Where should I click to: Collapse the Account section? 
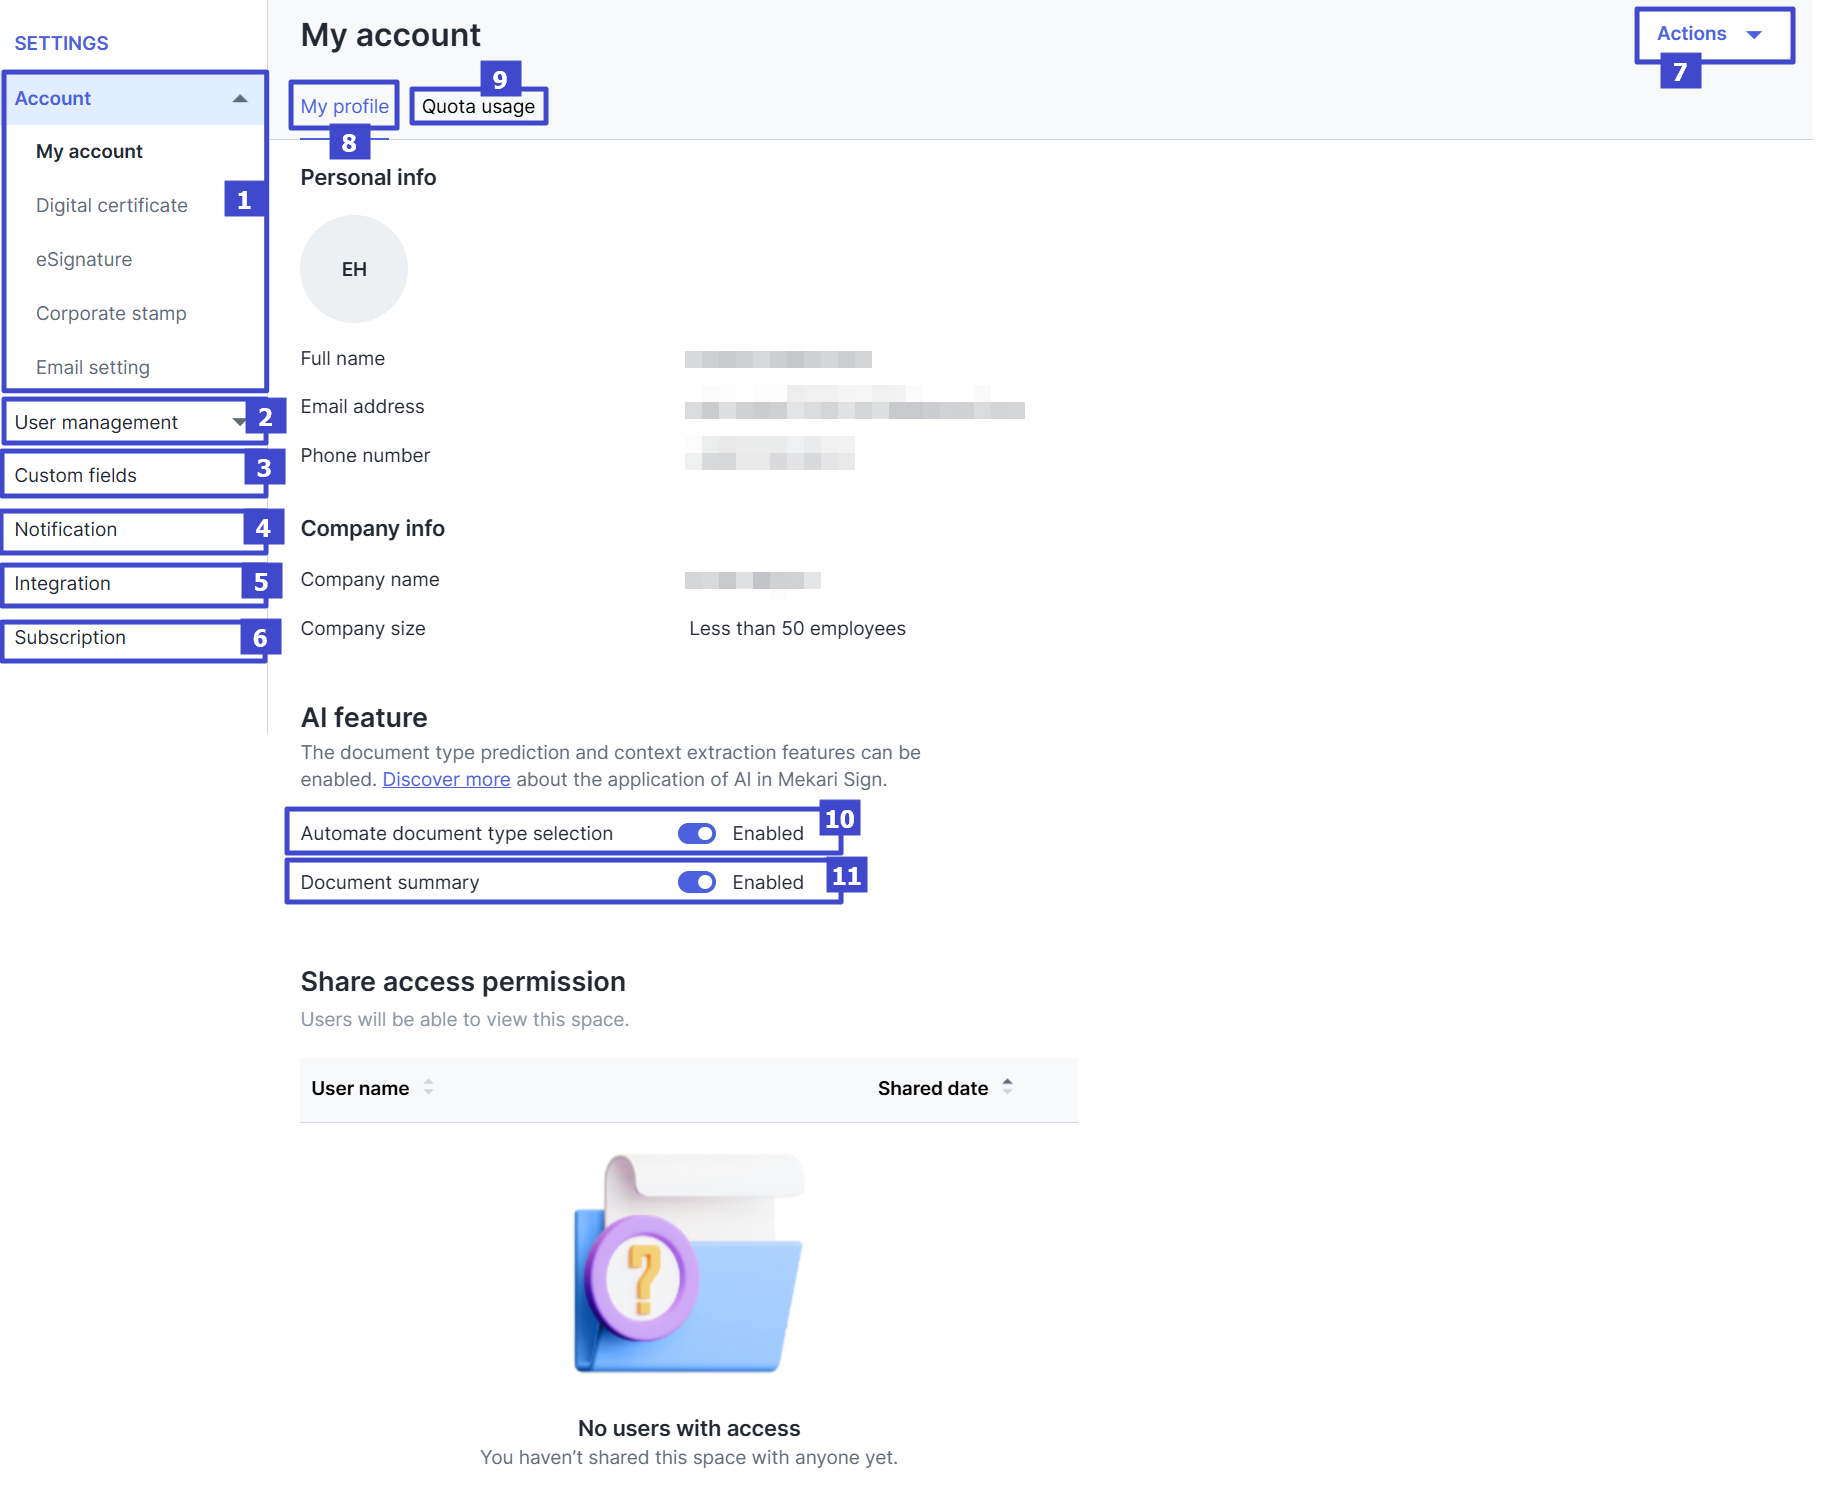pos(239,98)
